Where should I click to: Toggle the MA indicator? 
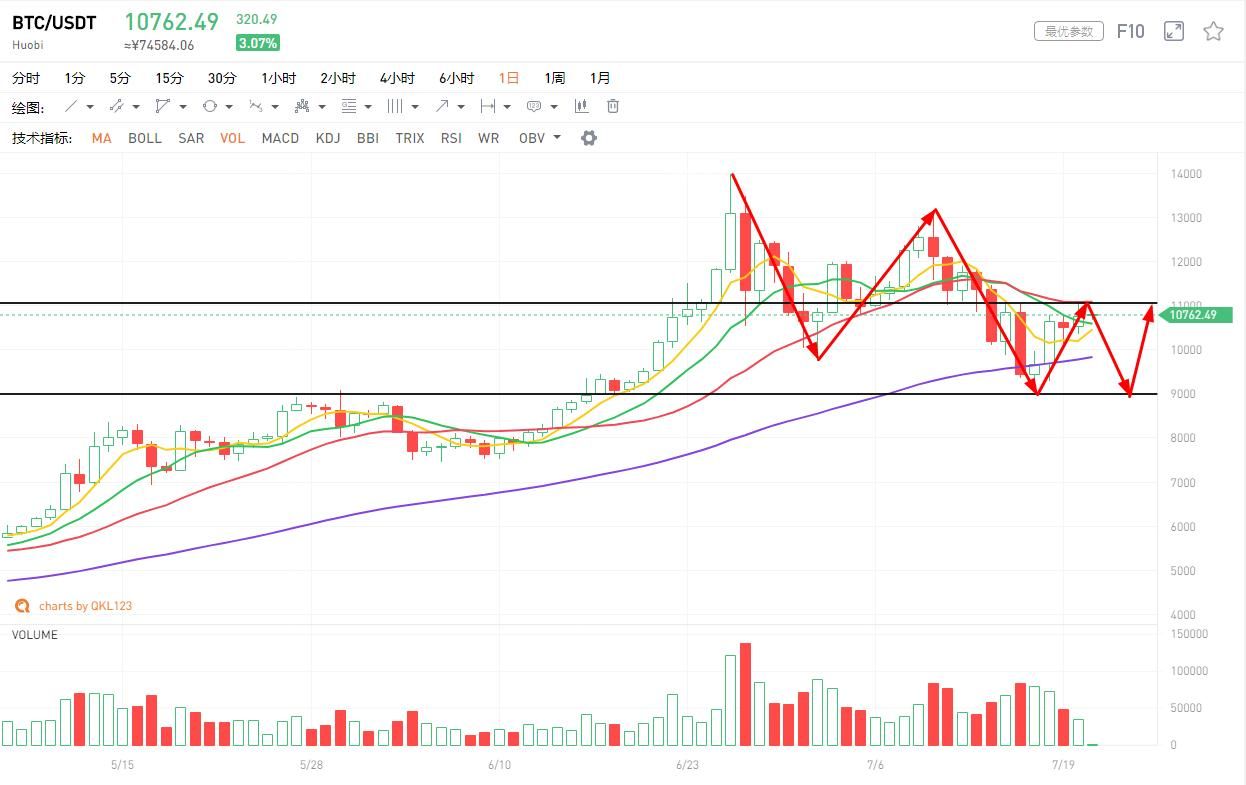[x=101, y=138]
